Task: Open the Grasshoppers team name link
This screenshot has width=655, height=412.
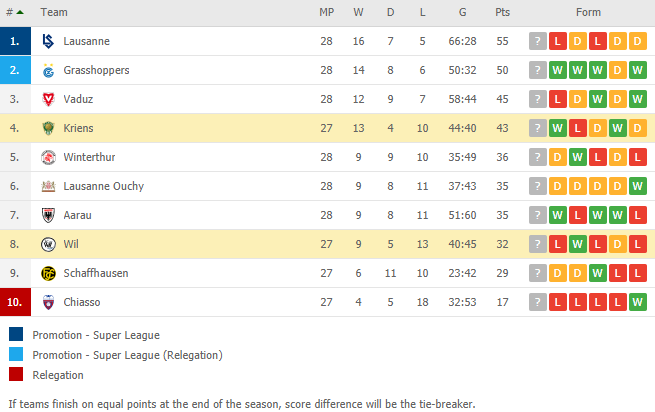Action: pos(96,70)
